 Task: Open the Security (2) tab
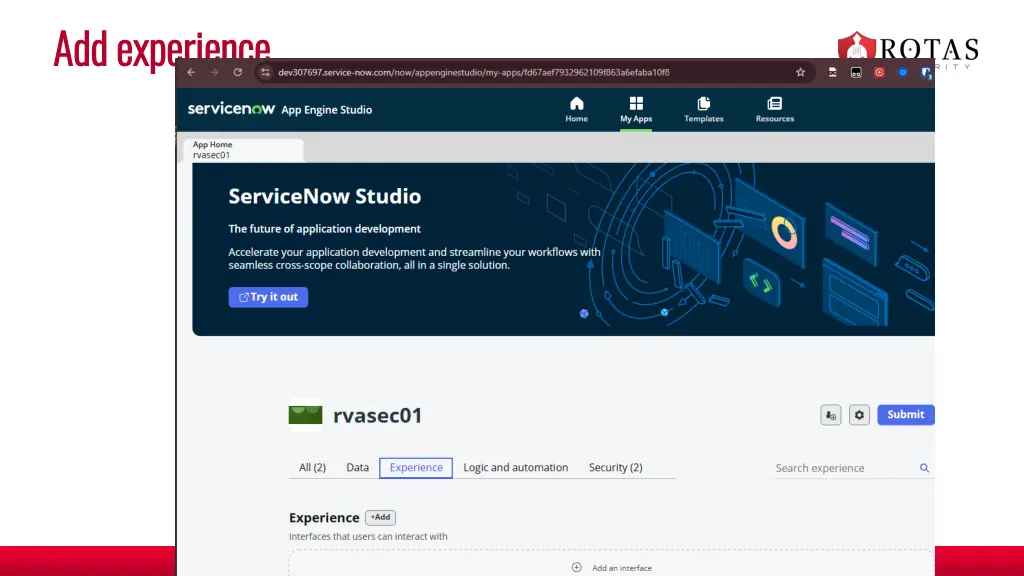[616, 468]
